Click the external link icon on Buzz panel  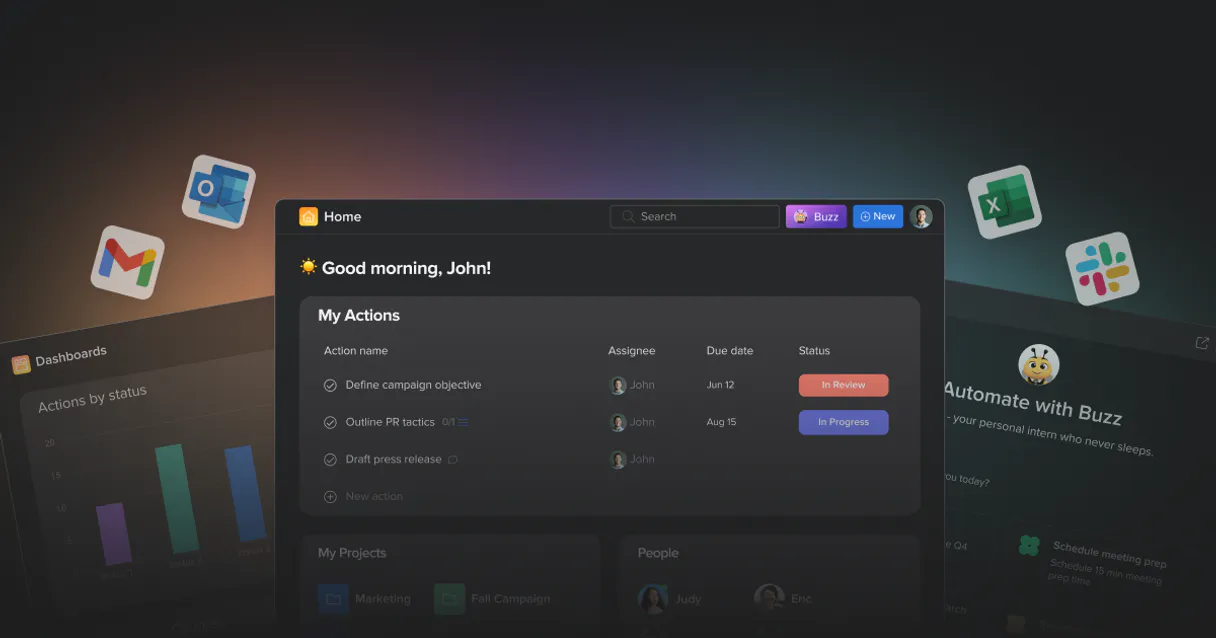1201,342
